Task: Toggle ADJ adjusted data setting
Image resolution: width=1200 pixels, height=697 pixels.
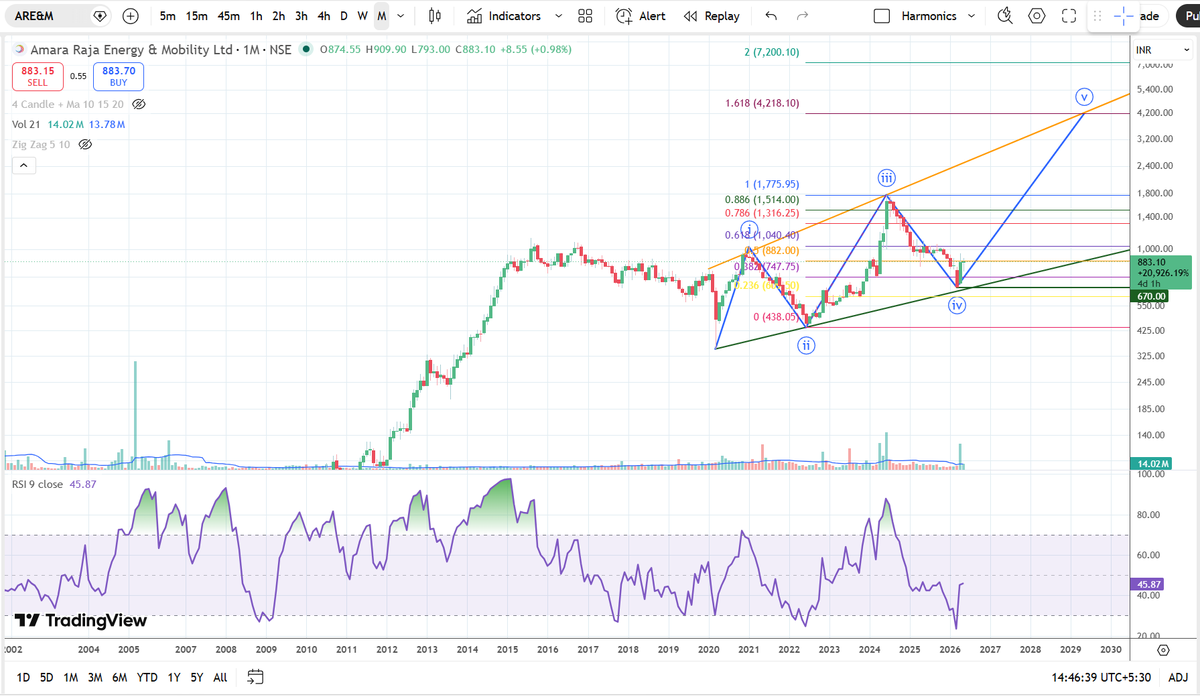Action: pyautogui.click(x=1178, y=677)
